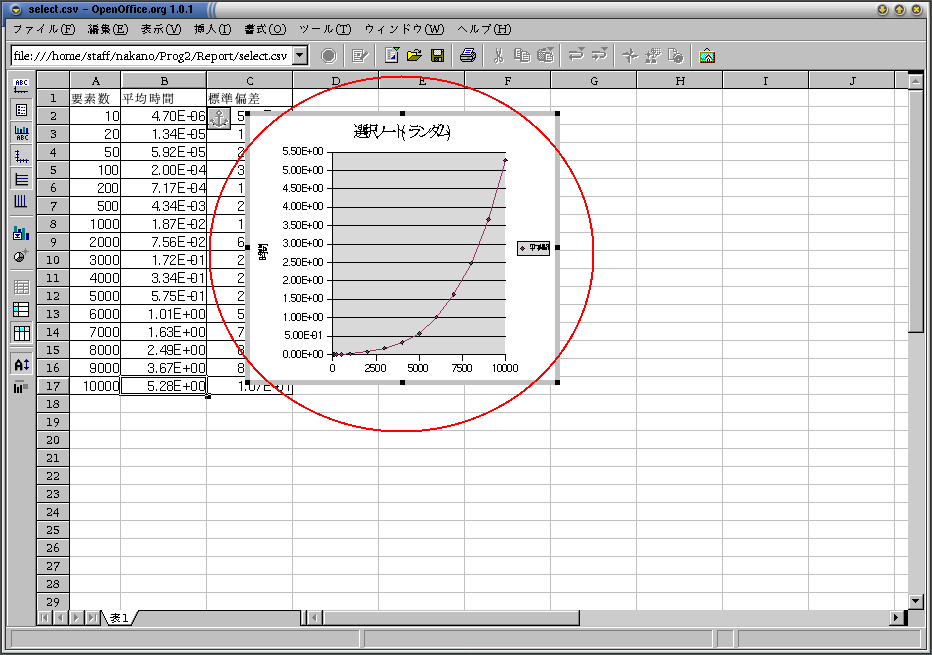Open the file URL dropdown arrow
The image size is (932, 655).
pyautogui.click(x=300, y=56)
